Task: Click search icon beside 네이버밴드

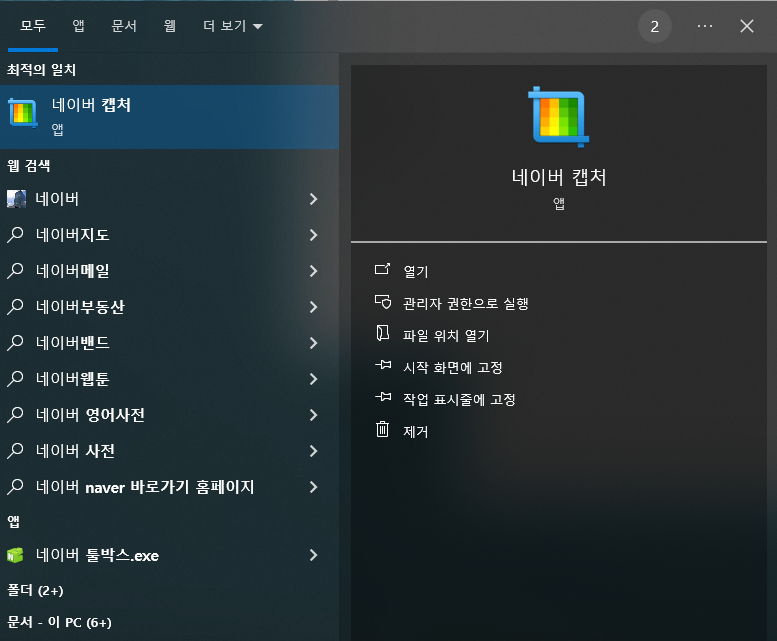Action: click(15, 343)
